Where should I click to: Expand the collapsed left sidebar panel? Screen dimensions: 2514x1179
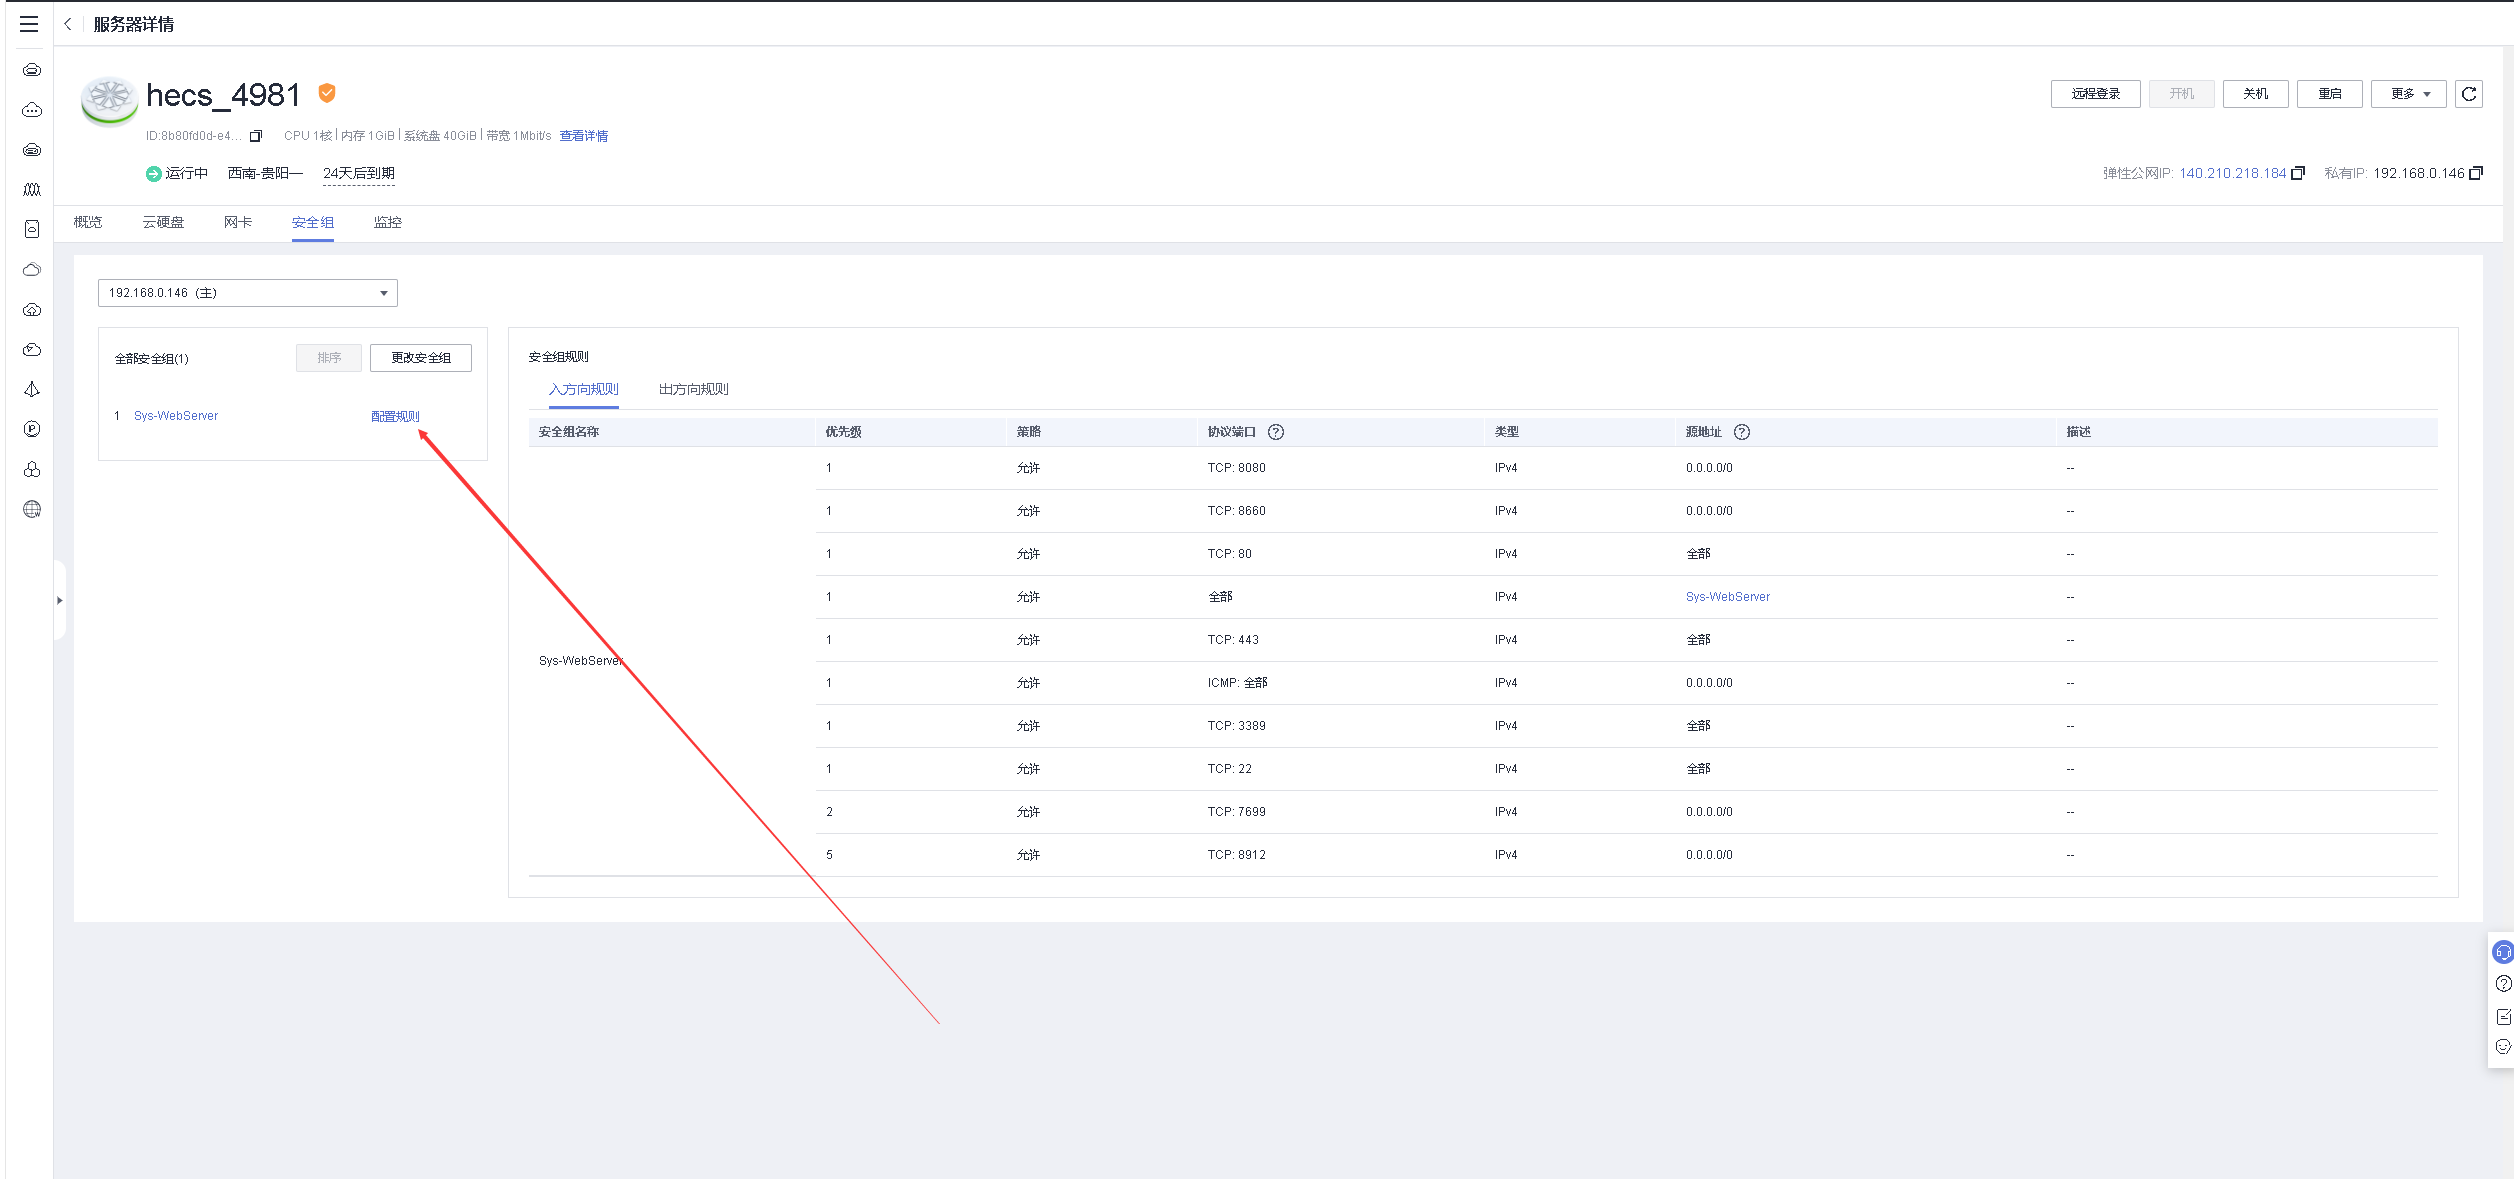(60, 600)
